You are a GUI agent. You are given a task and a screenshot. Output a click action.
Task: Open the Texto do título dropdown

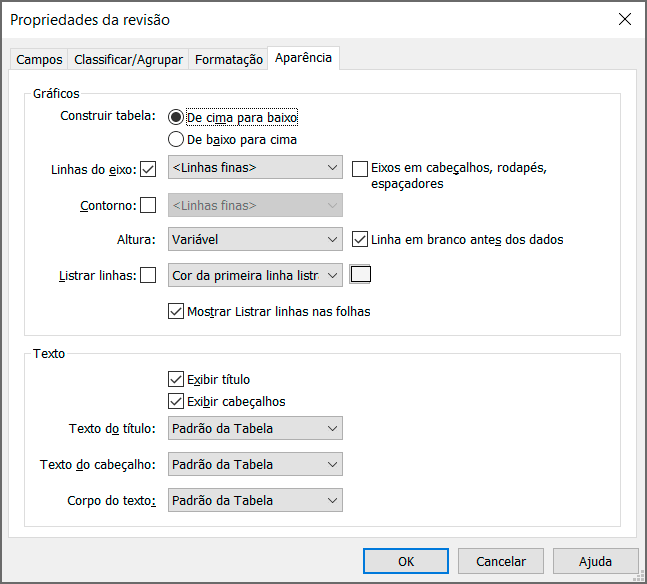coord(256,429)
